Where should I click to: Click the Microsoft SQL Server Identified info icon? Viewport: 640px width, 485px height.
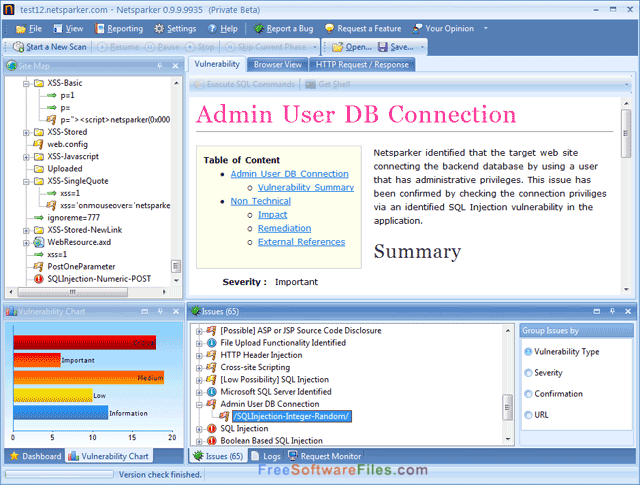click(x=211, y=392)
